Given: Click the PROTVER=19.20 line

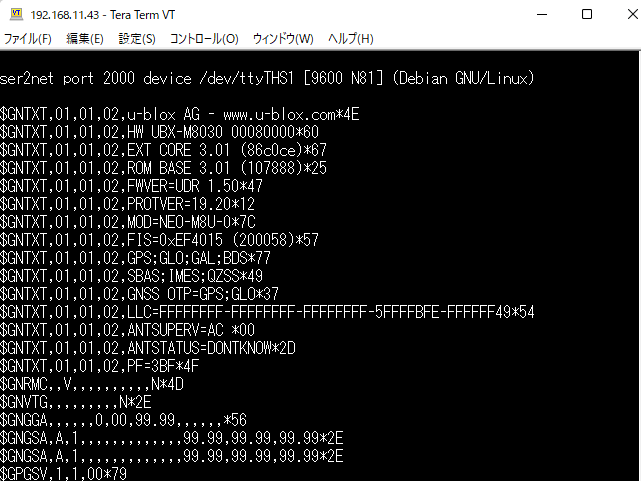Looking at the screenshot, I should [128, 204].
